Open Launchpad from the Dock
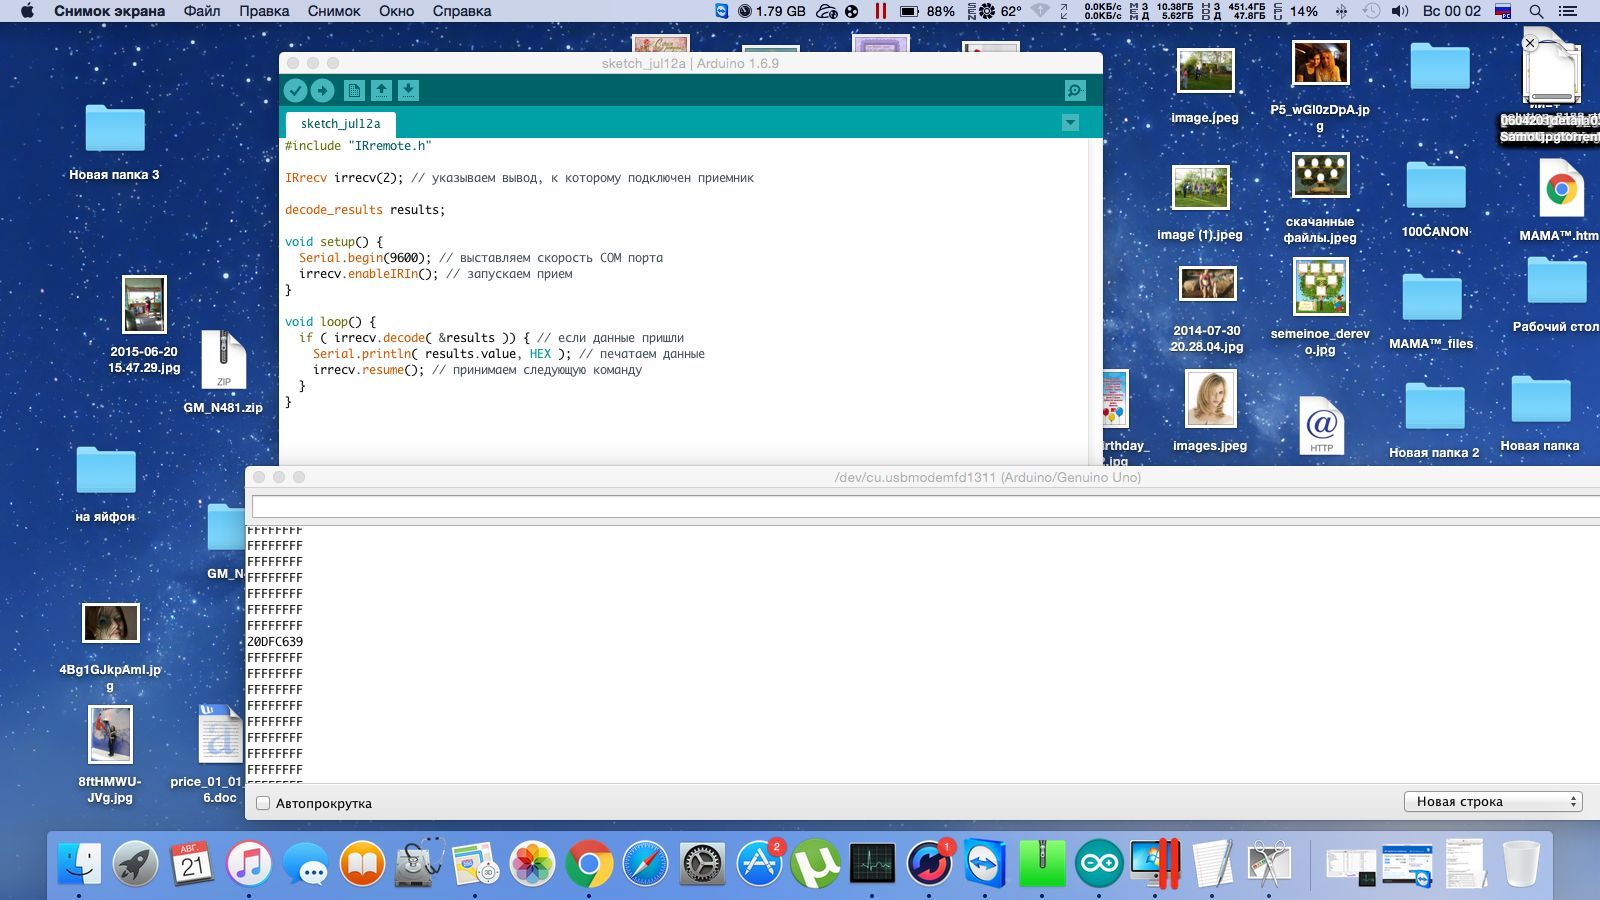 [135, 863]
